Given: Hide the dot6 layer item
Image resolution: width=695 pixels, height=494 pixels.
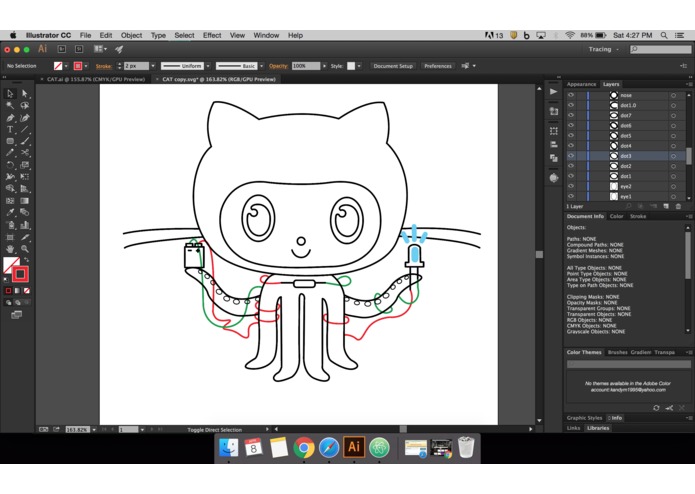Looking at the screenshot, I should 571,125.
